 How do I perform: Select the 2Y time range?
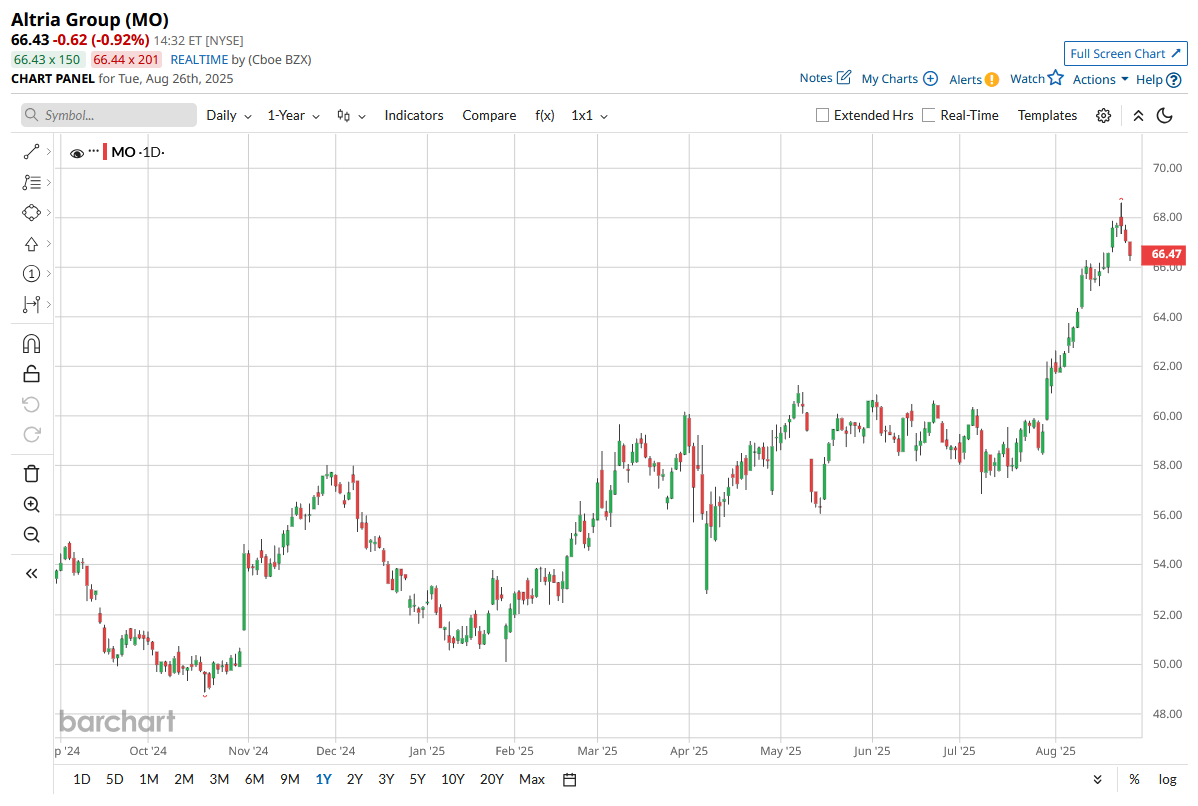tap(355, 779)
